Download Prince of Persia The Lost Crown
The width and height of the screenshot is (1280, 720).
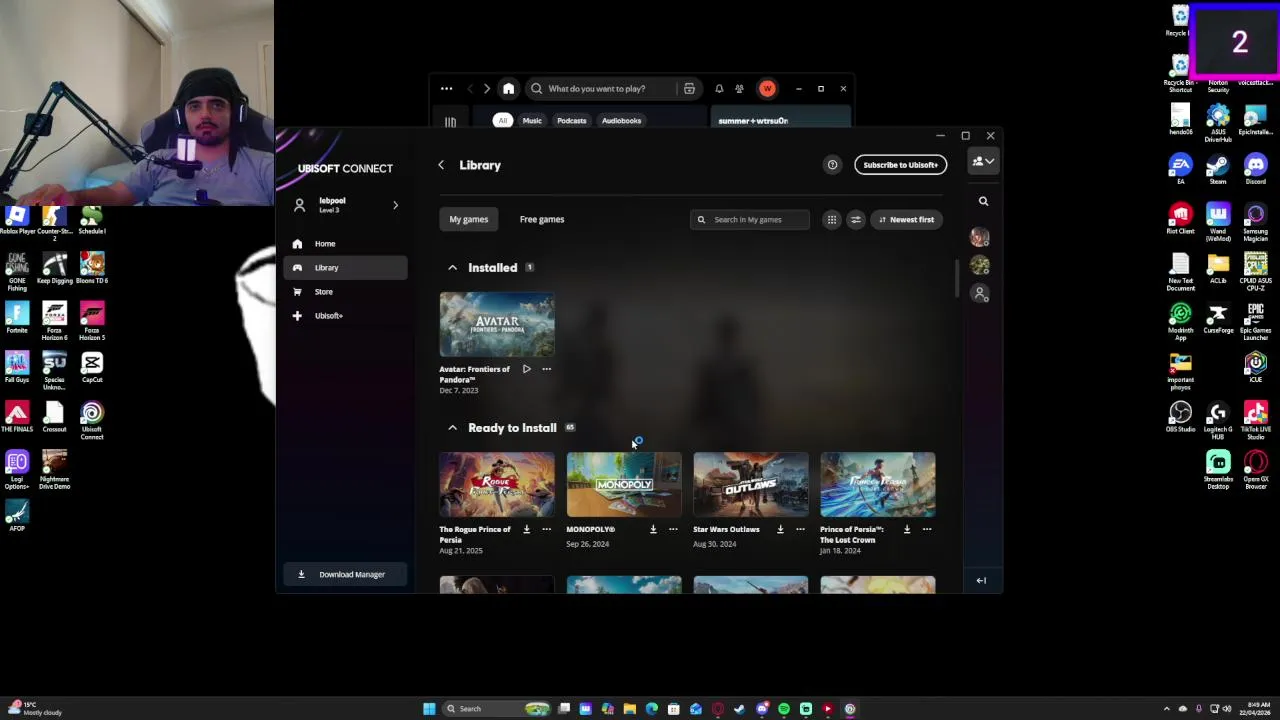coord(908,529)
